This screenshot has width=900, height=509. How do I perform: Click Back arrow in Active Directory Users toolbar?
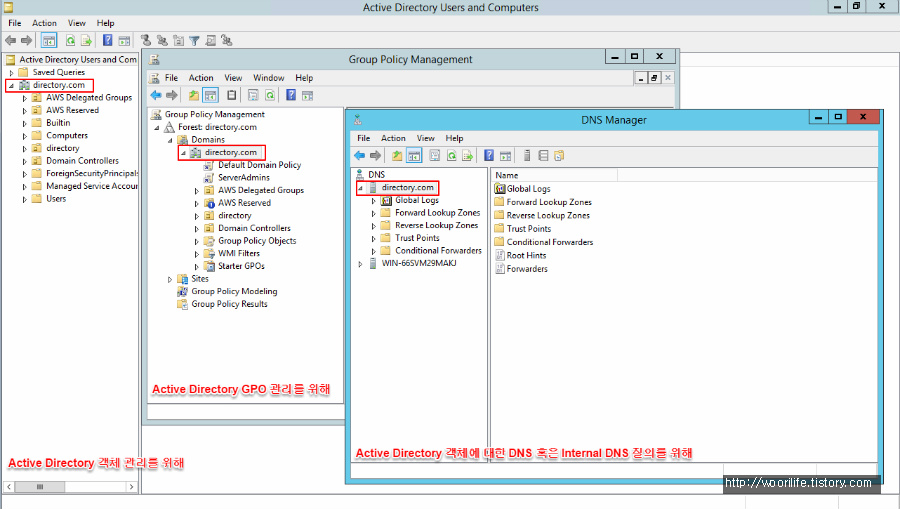pos(10,40)
